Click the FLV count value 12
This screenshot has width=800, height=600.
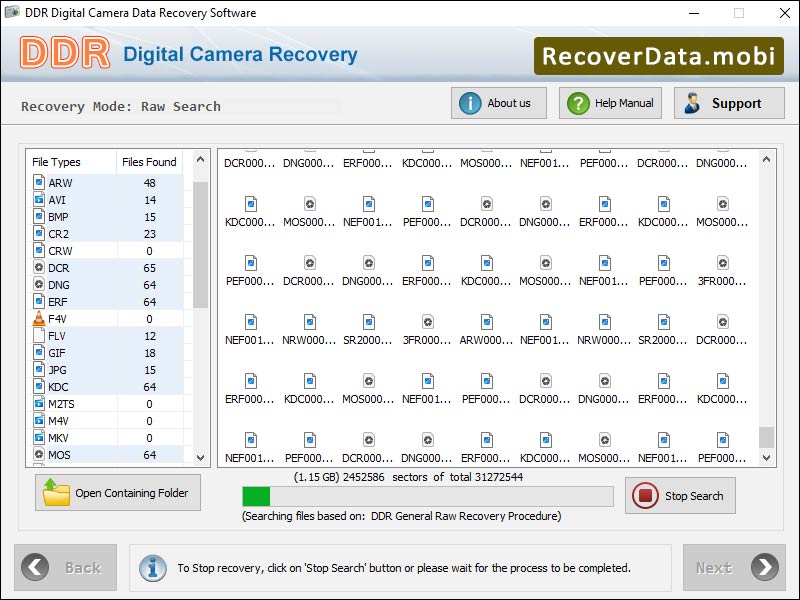(149, 336)
